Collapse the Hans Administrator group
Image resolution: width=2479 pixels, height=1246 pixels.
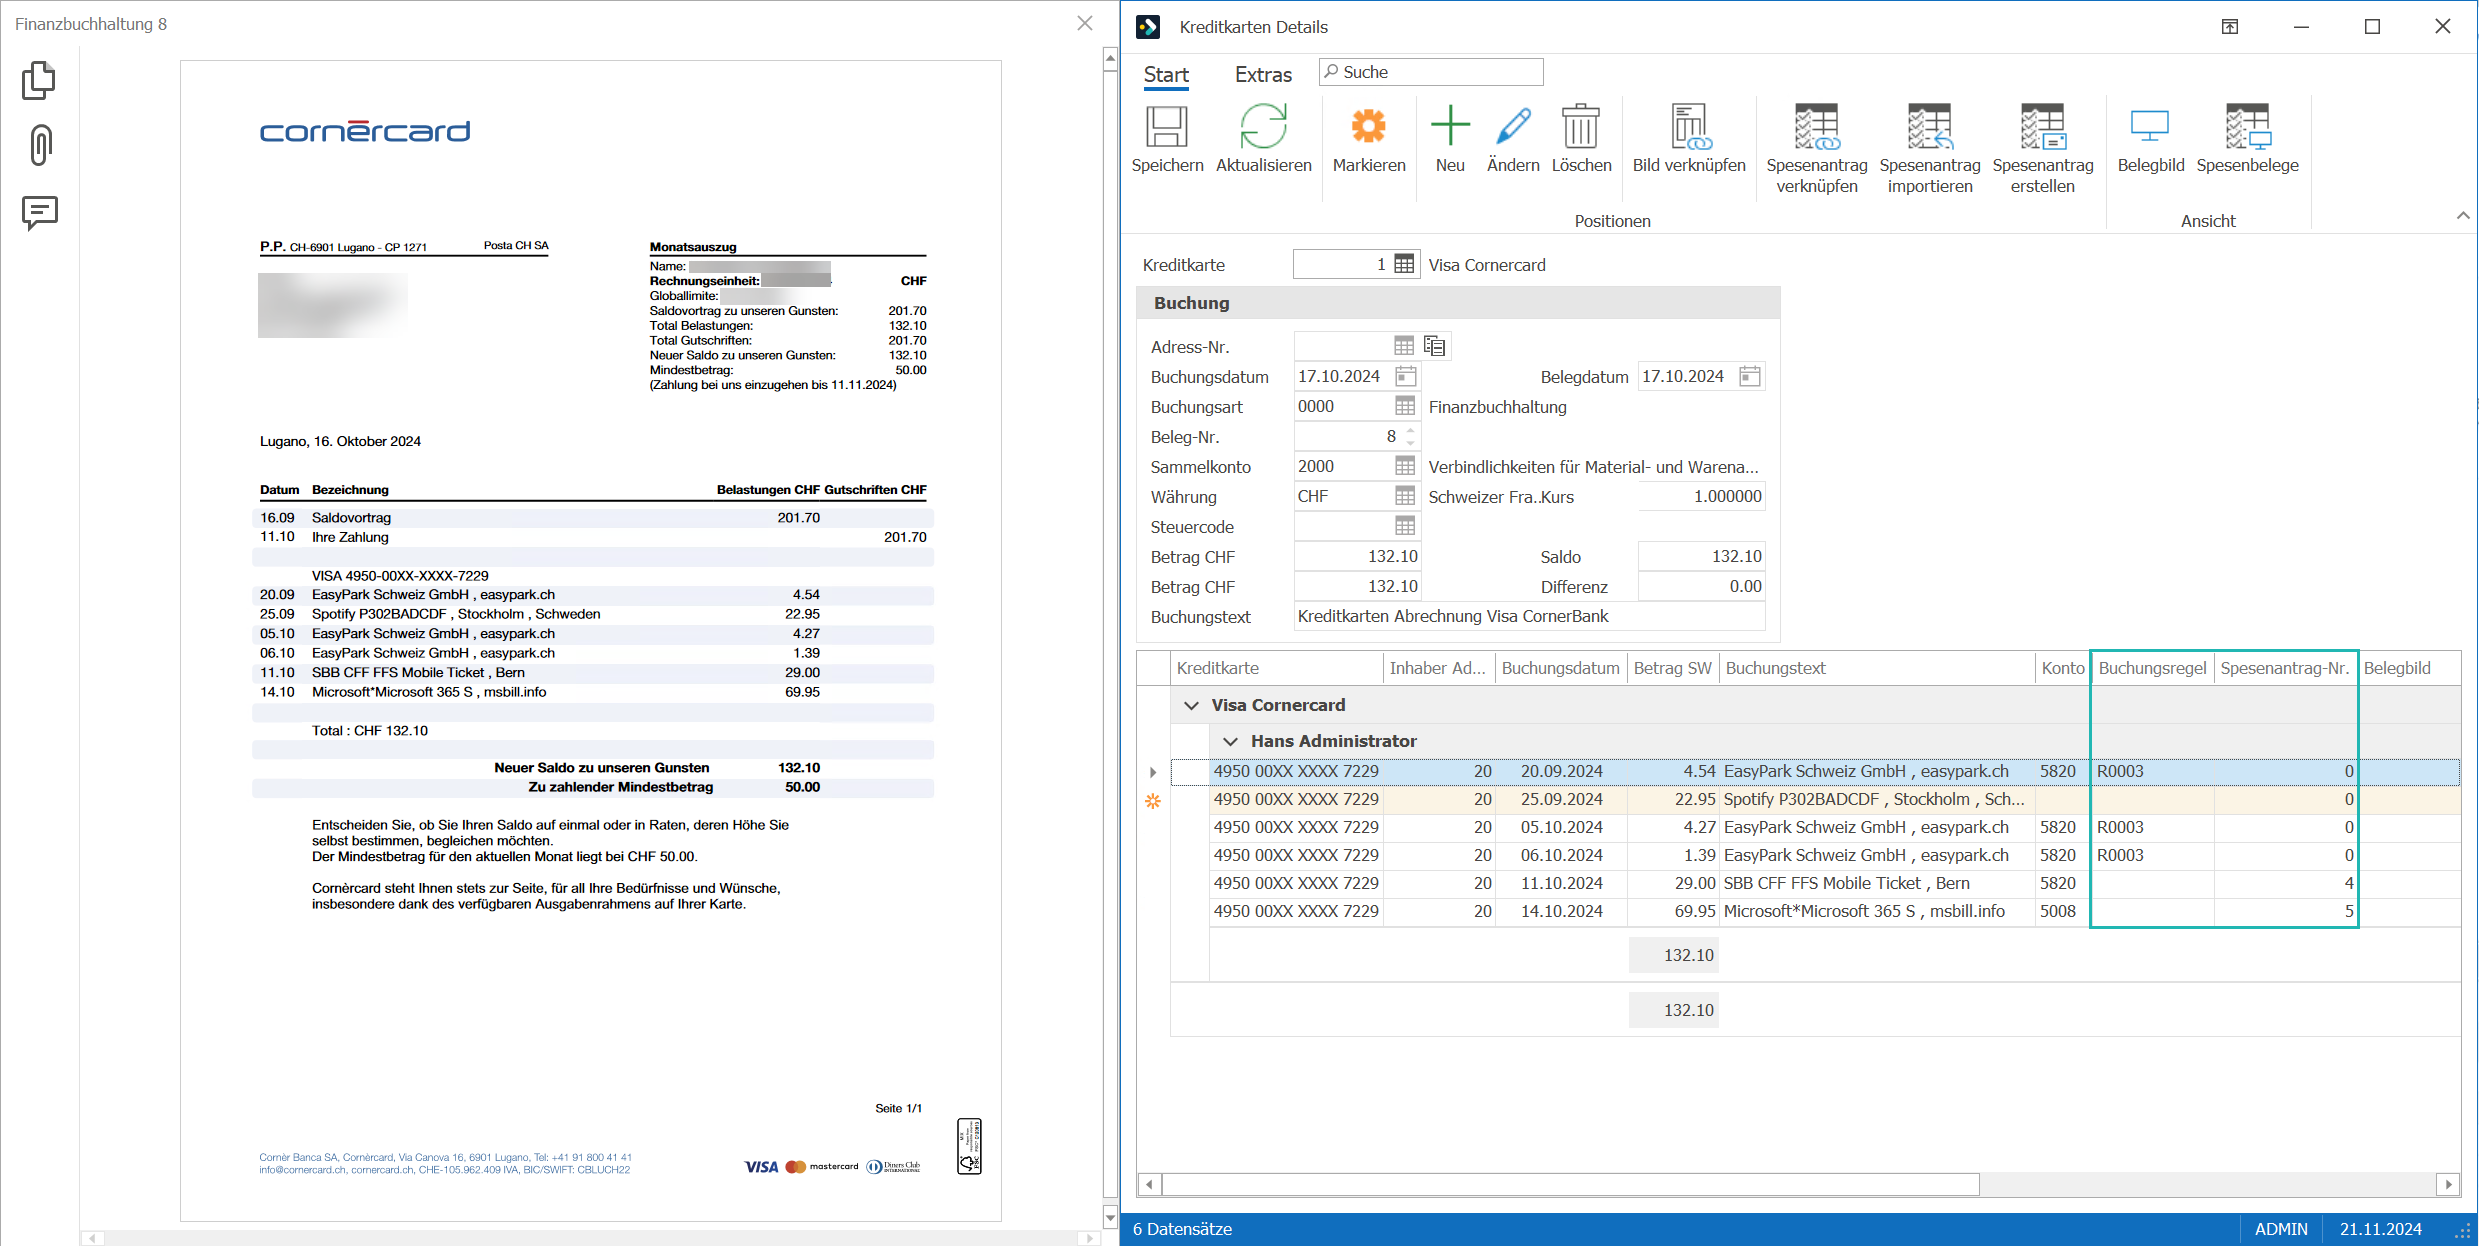click(x=1230, y=741)
